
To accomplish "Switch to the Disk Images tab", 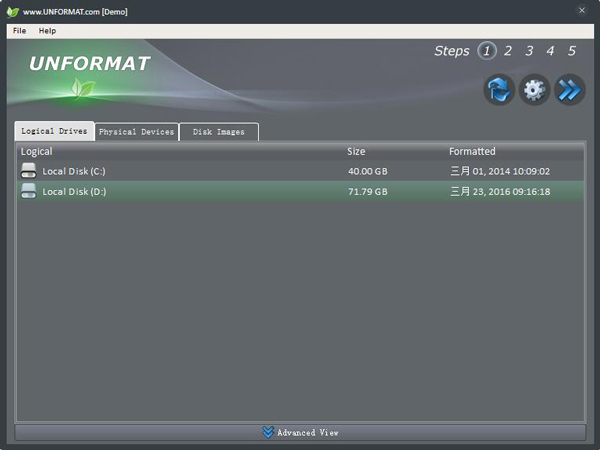I will (219, 132).
